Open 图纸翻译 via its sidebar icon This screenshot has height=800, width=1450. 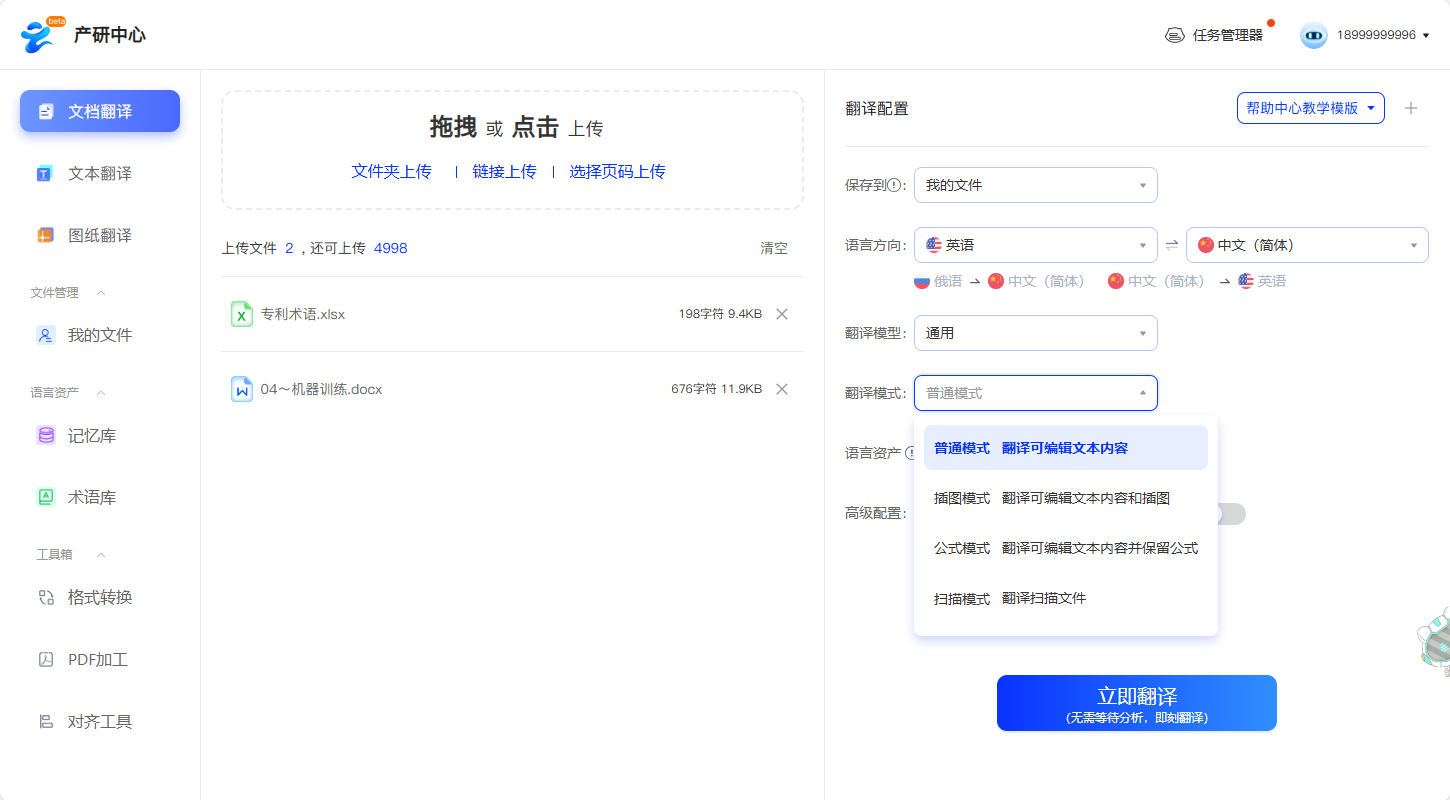[45, 236]
